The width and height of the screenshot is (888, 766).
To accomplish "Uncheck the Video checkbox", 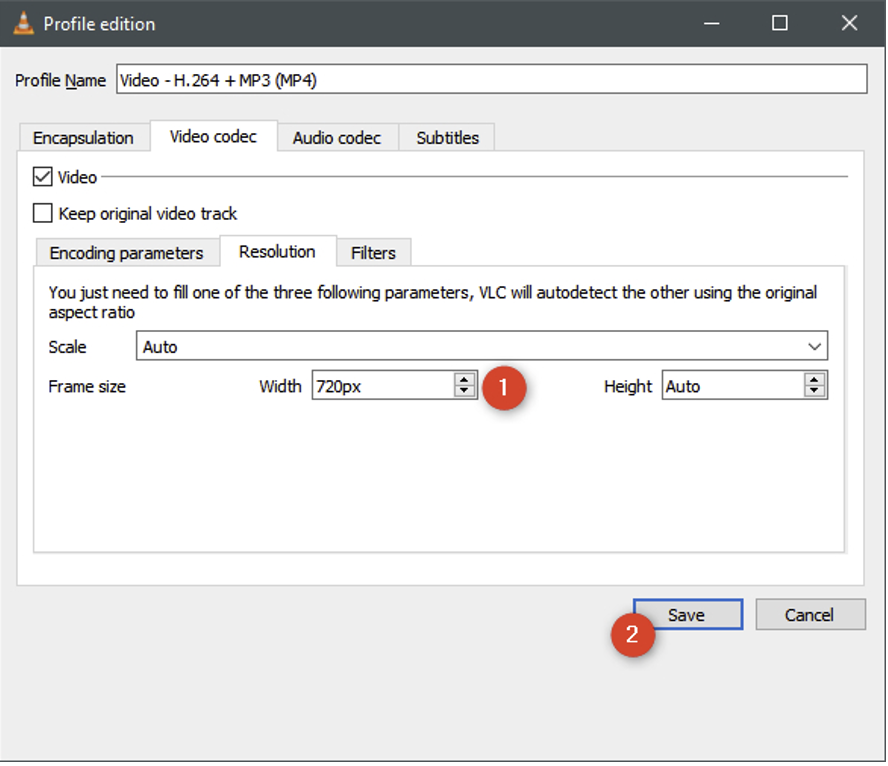I will coord(42,177).
